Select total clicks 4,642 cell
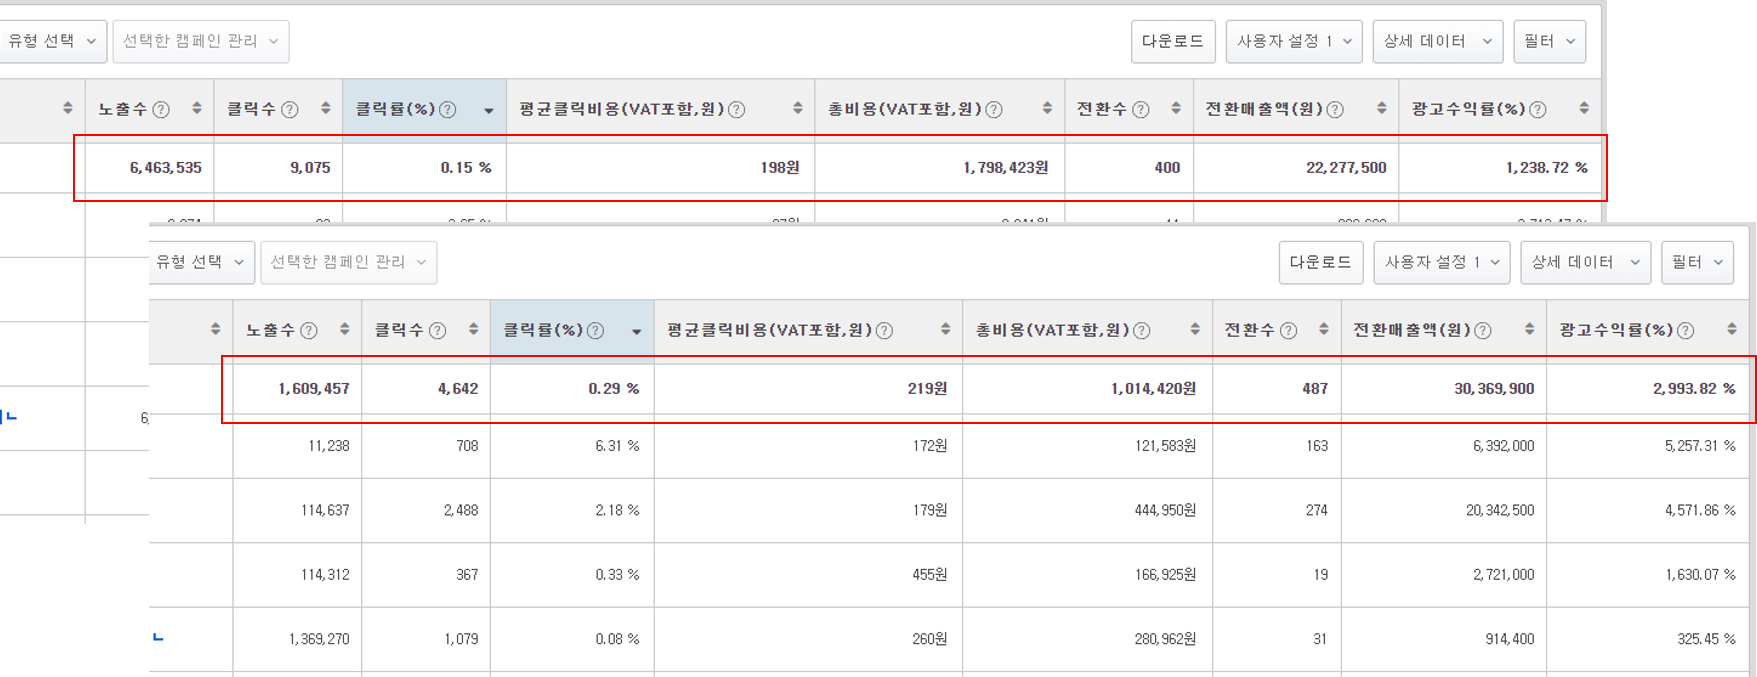This screenshot has height=677, width=1757. point(427,389)
